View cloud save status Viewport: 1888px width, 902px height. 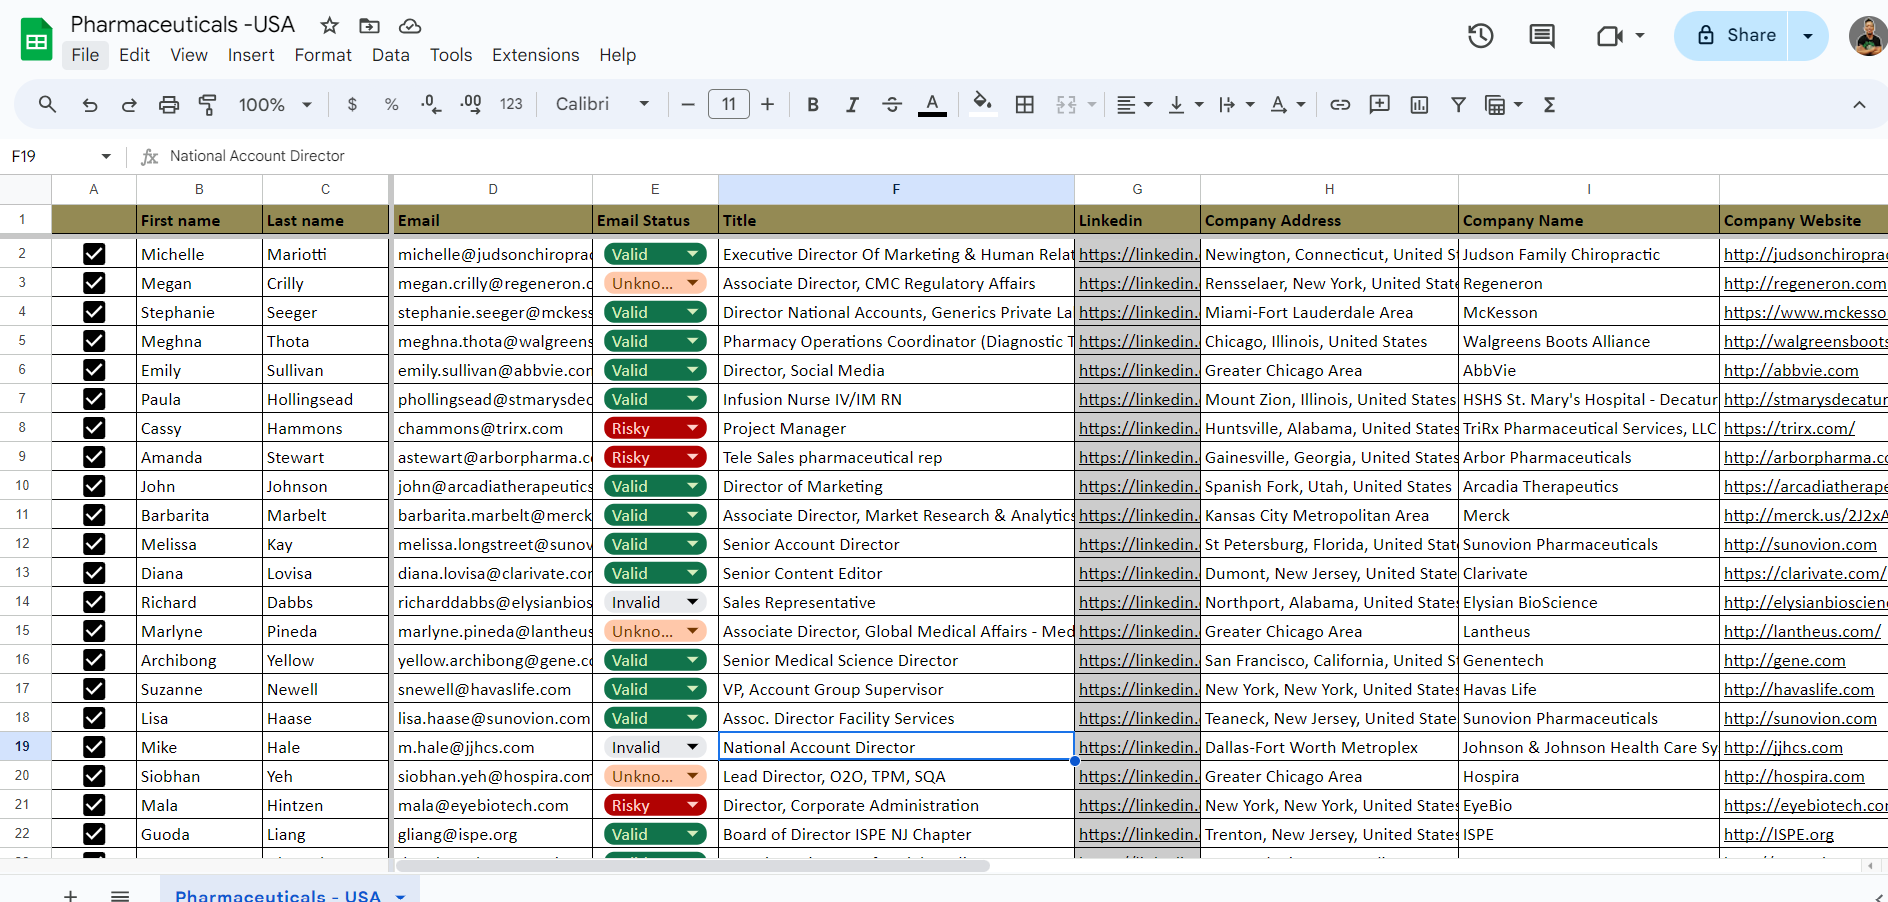(409, 26)
